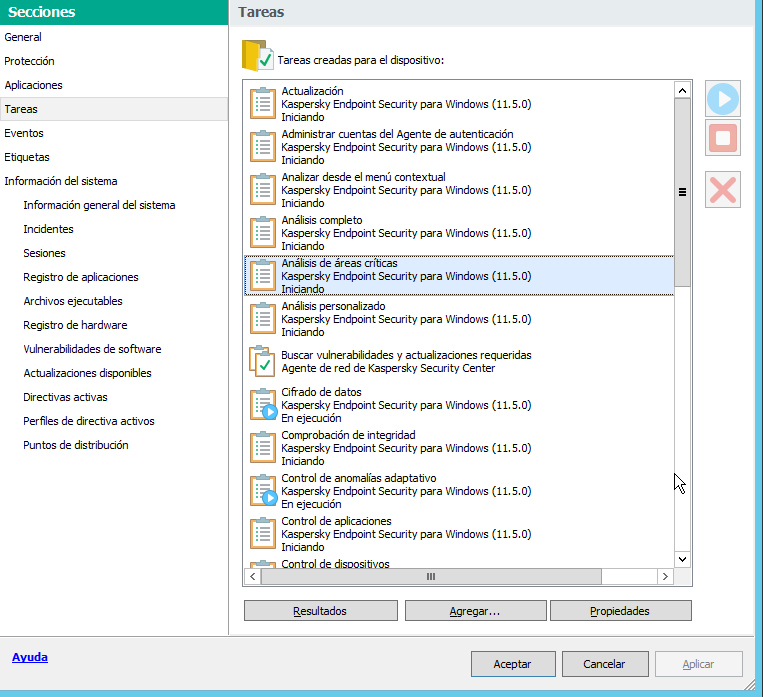763x697 pixels.
Task: Select the Control de dispositivos task
Action: [335, 564]
